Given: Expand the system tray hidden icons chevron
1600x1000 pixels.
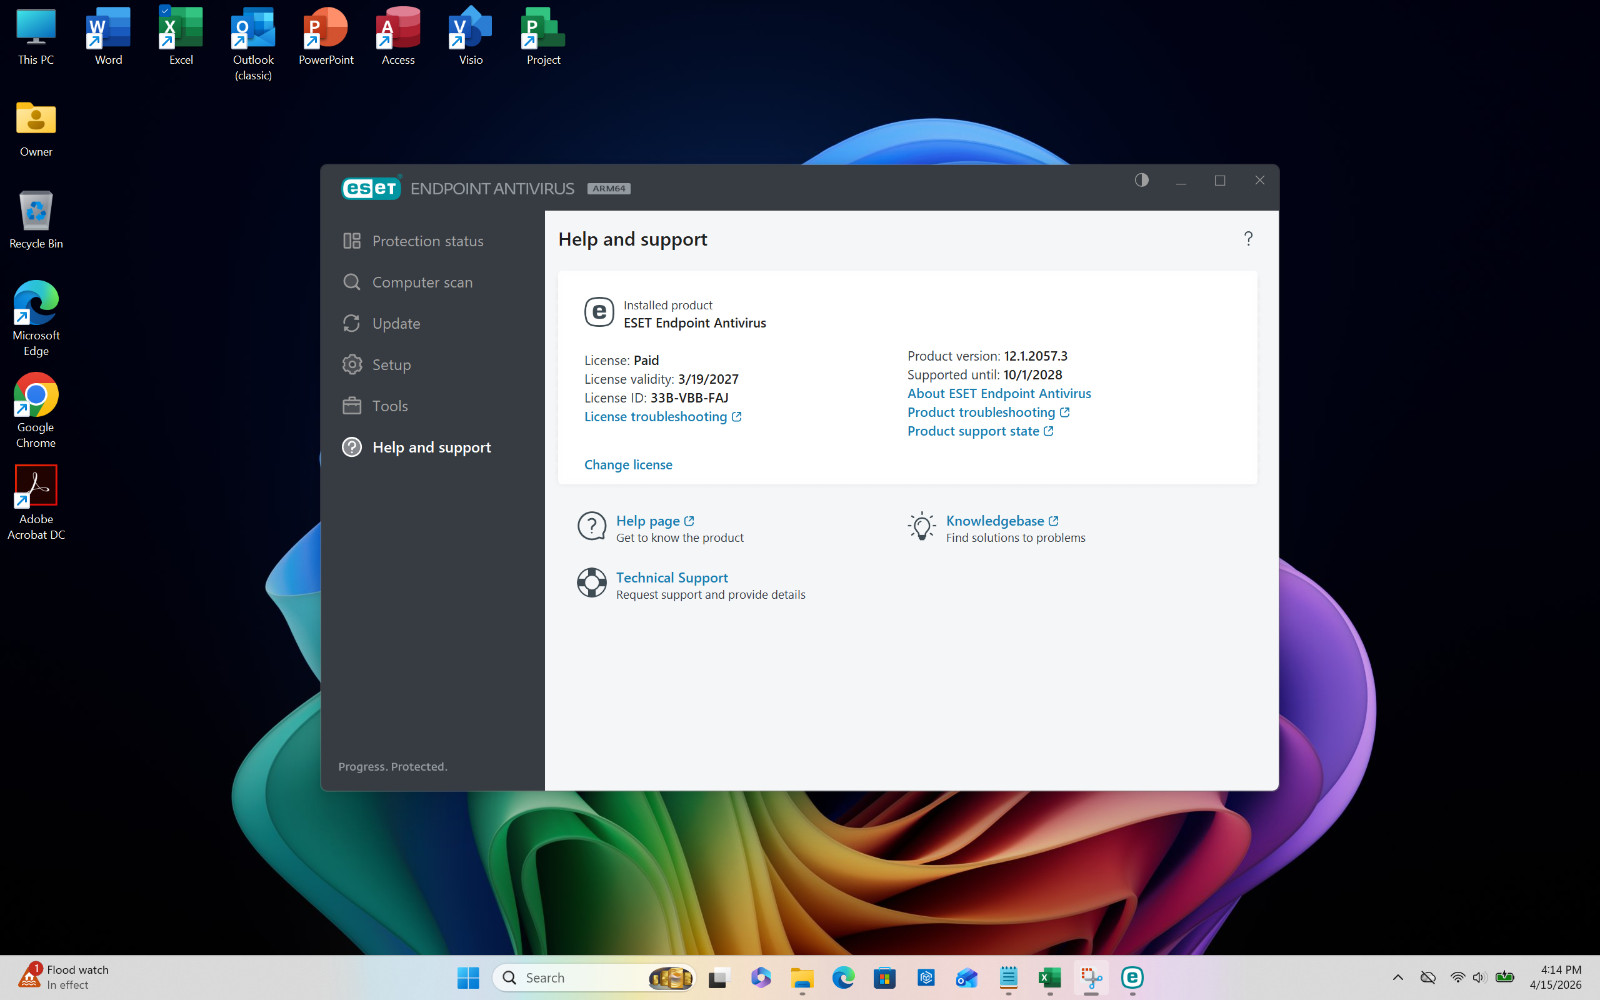Looking at the screenshot, I should click(1398, 978).
